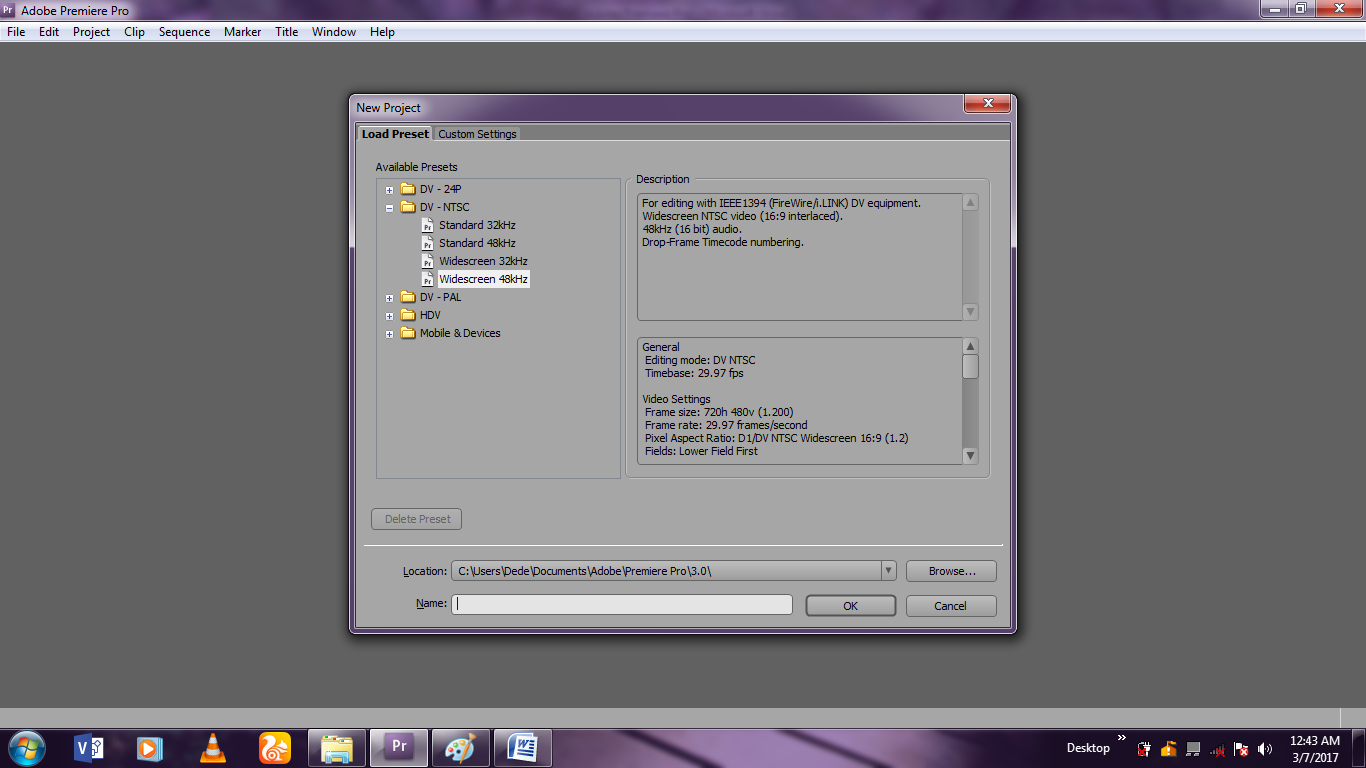The width and height of the screenshot is (1366, 768).
Task: Click the Standard 32kHz preset file icon
Action: coord(428,225)
